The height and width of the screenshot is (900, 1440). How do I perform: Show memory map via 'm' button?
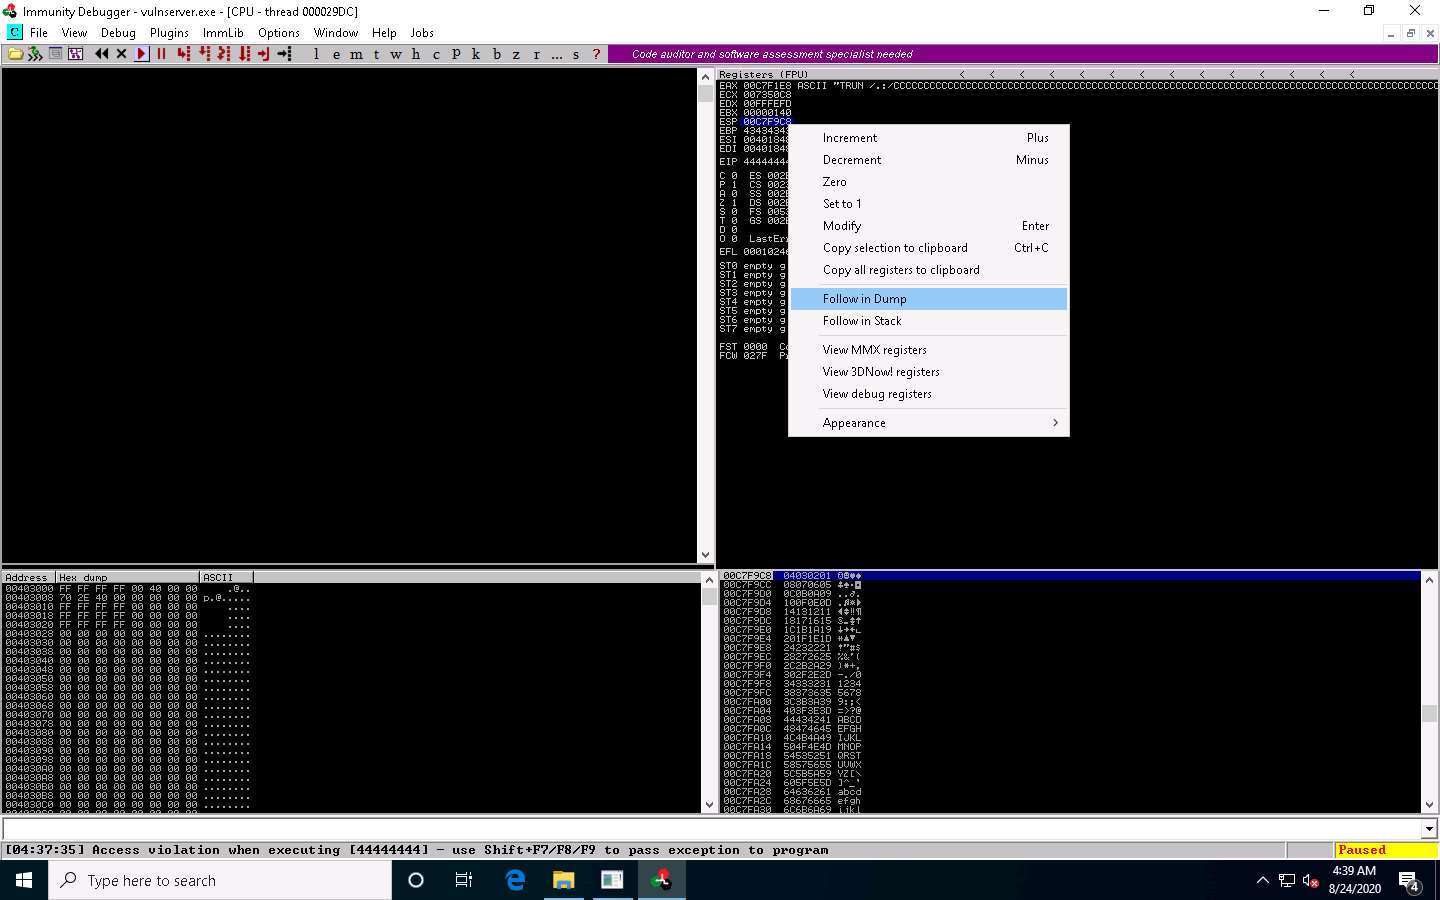click(x=356, y=54)
